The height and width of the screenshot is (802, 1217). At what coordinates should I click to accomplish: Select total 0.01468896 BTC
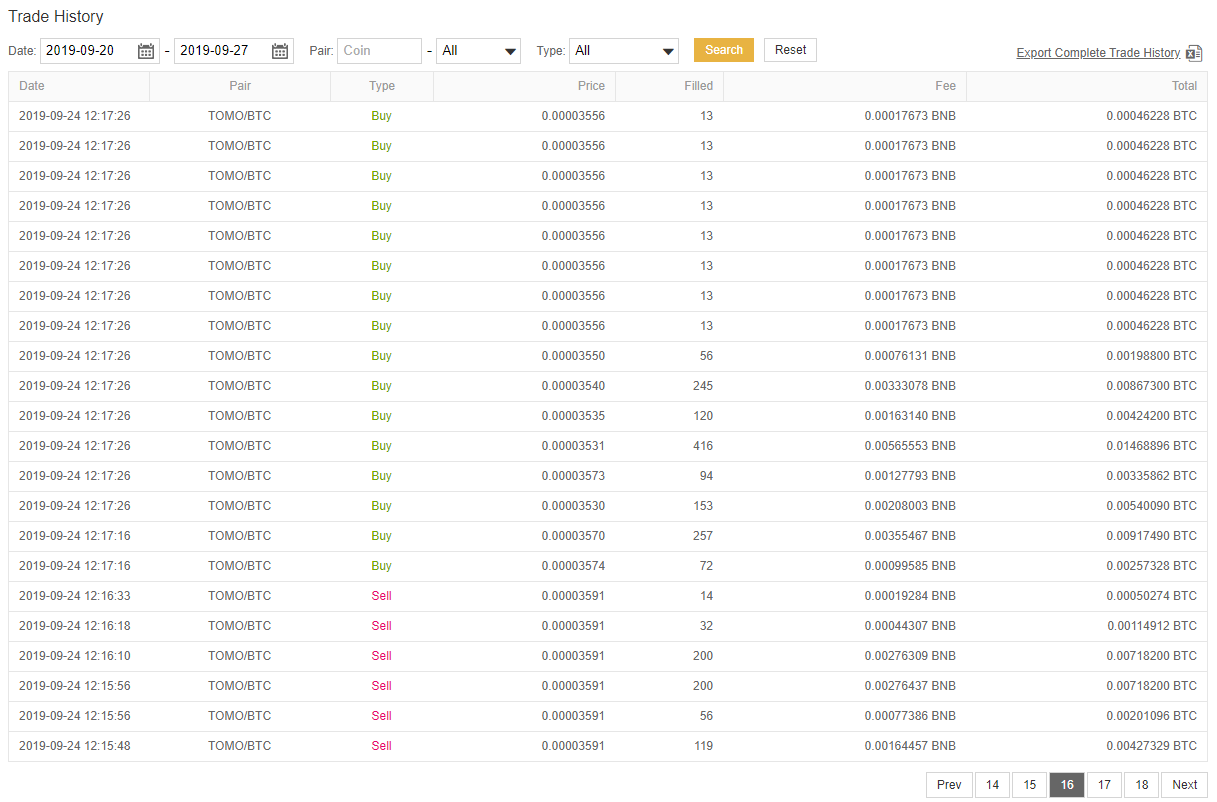[x=1151, y=446]
